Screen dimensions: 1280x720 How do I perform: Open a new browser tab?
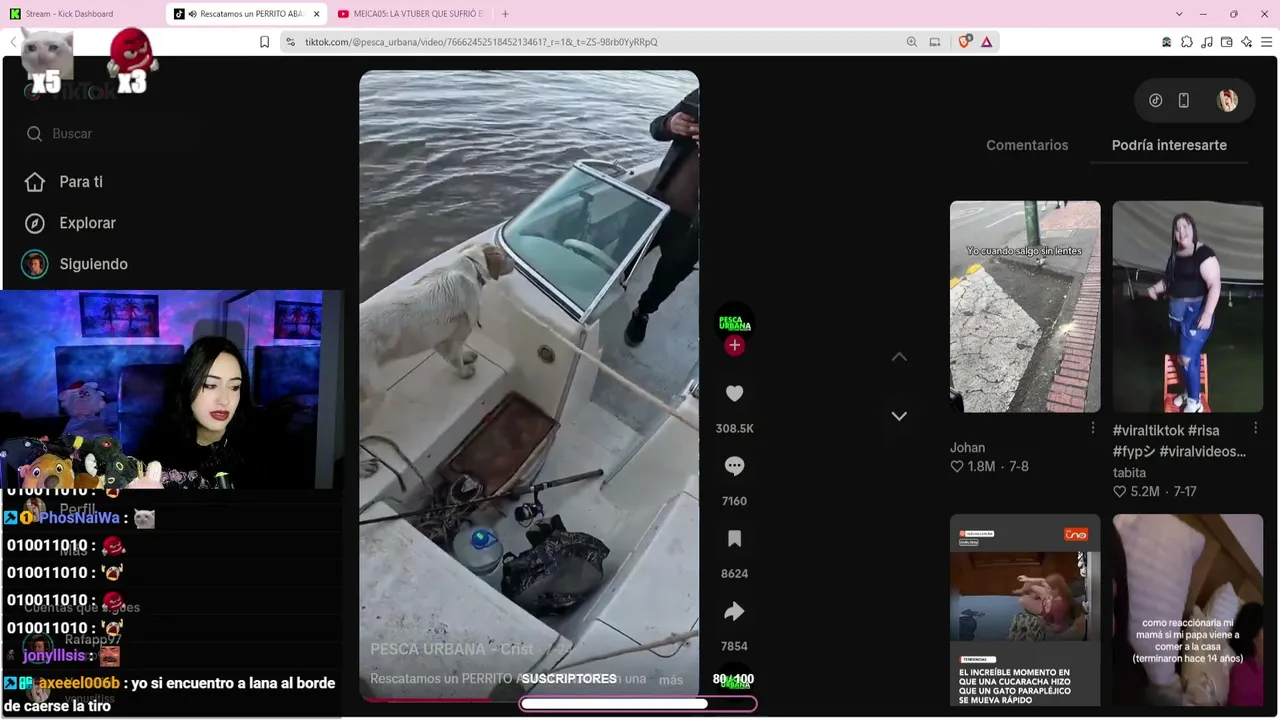coord(505,14)
